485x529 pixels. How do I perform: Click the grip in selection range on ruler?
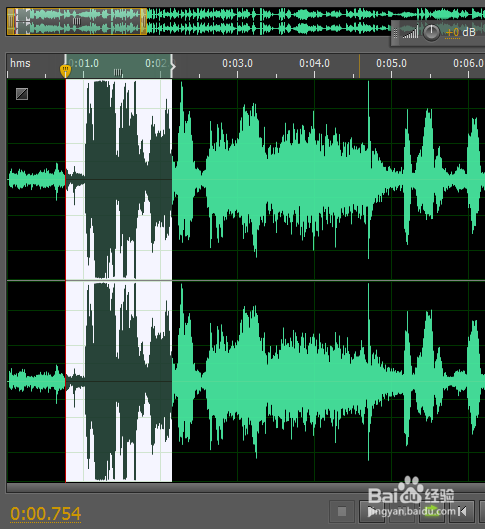117,72
